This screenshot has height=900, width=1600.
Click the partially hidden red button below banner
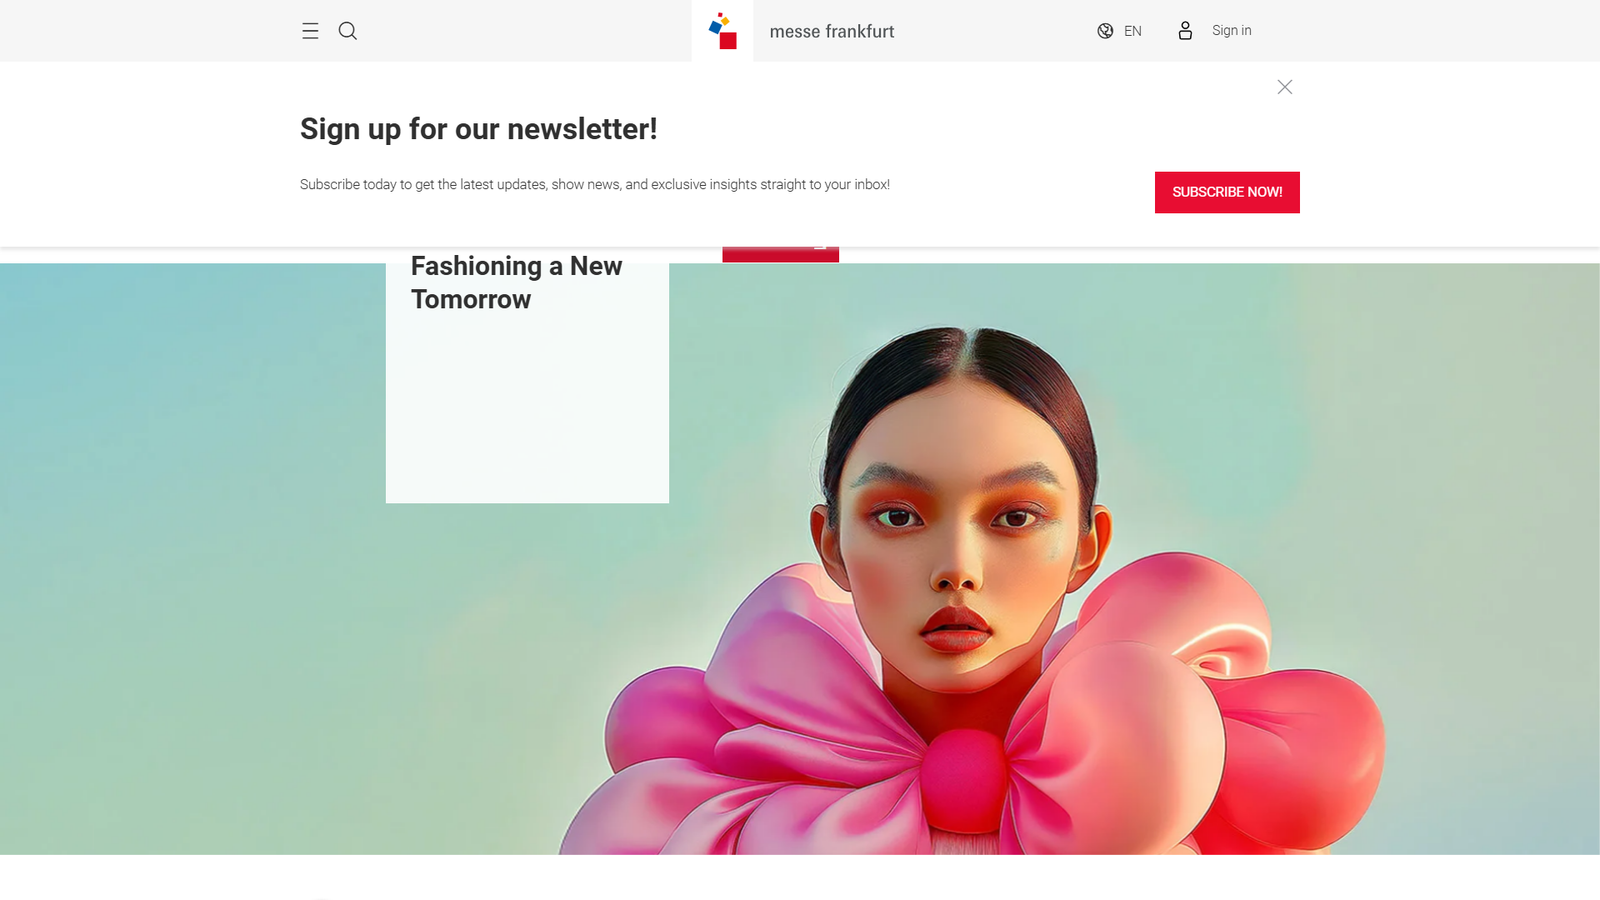(780, 255)
